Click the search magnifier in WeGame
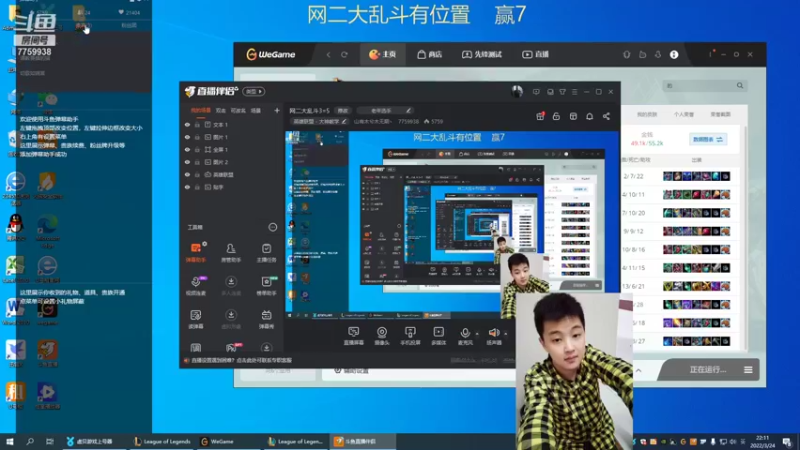The width and height of the screenshot is (800, 450). click(x=740, y=86)
